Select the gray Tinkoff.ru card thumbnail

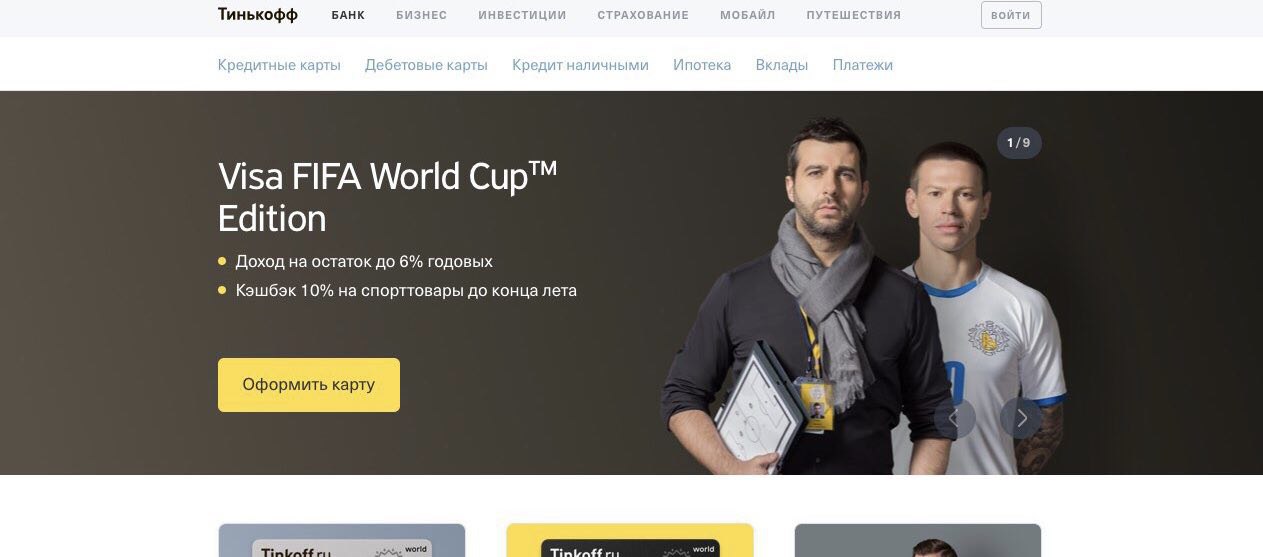(x=342, y=540)
